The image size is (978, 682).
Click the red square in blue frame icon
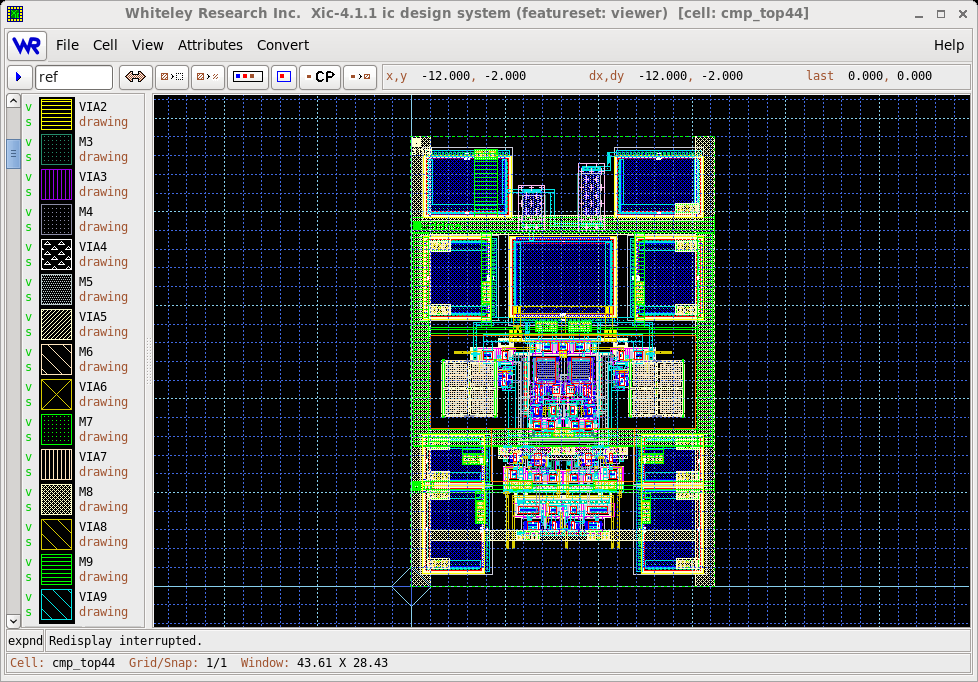284,77
